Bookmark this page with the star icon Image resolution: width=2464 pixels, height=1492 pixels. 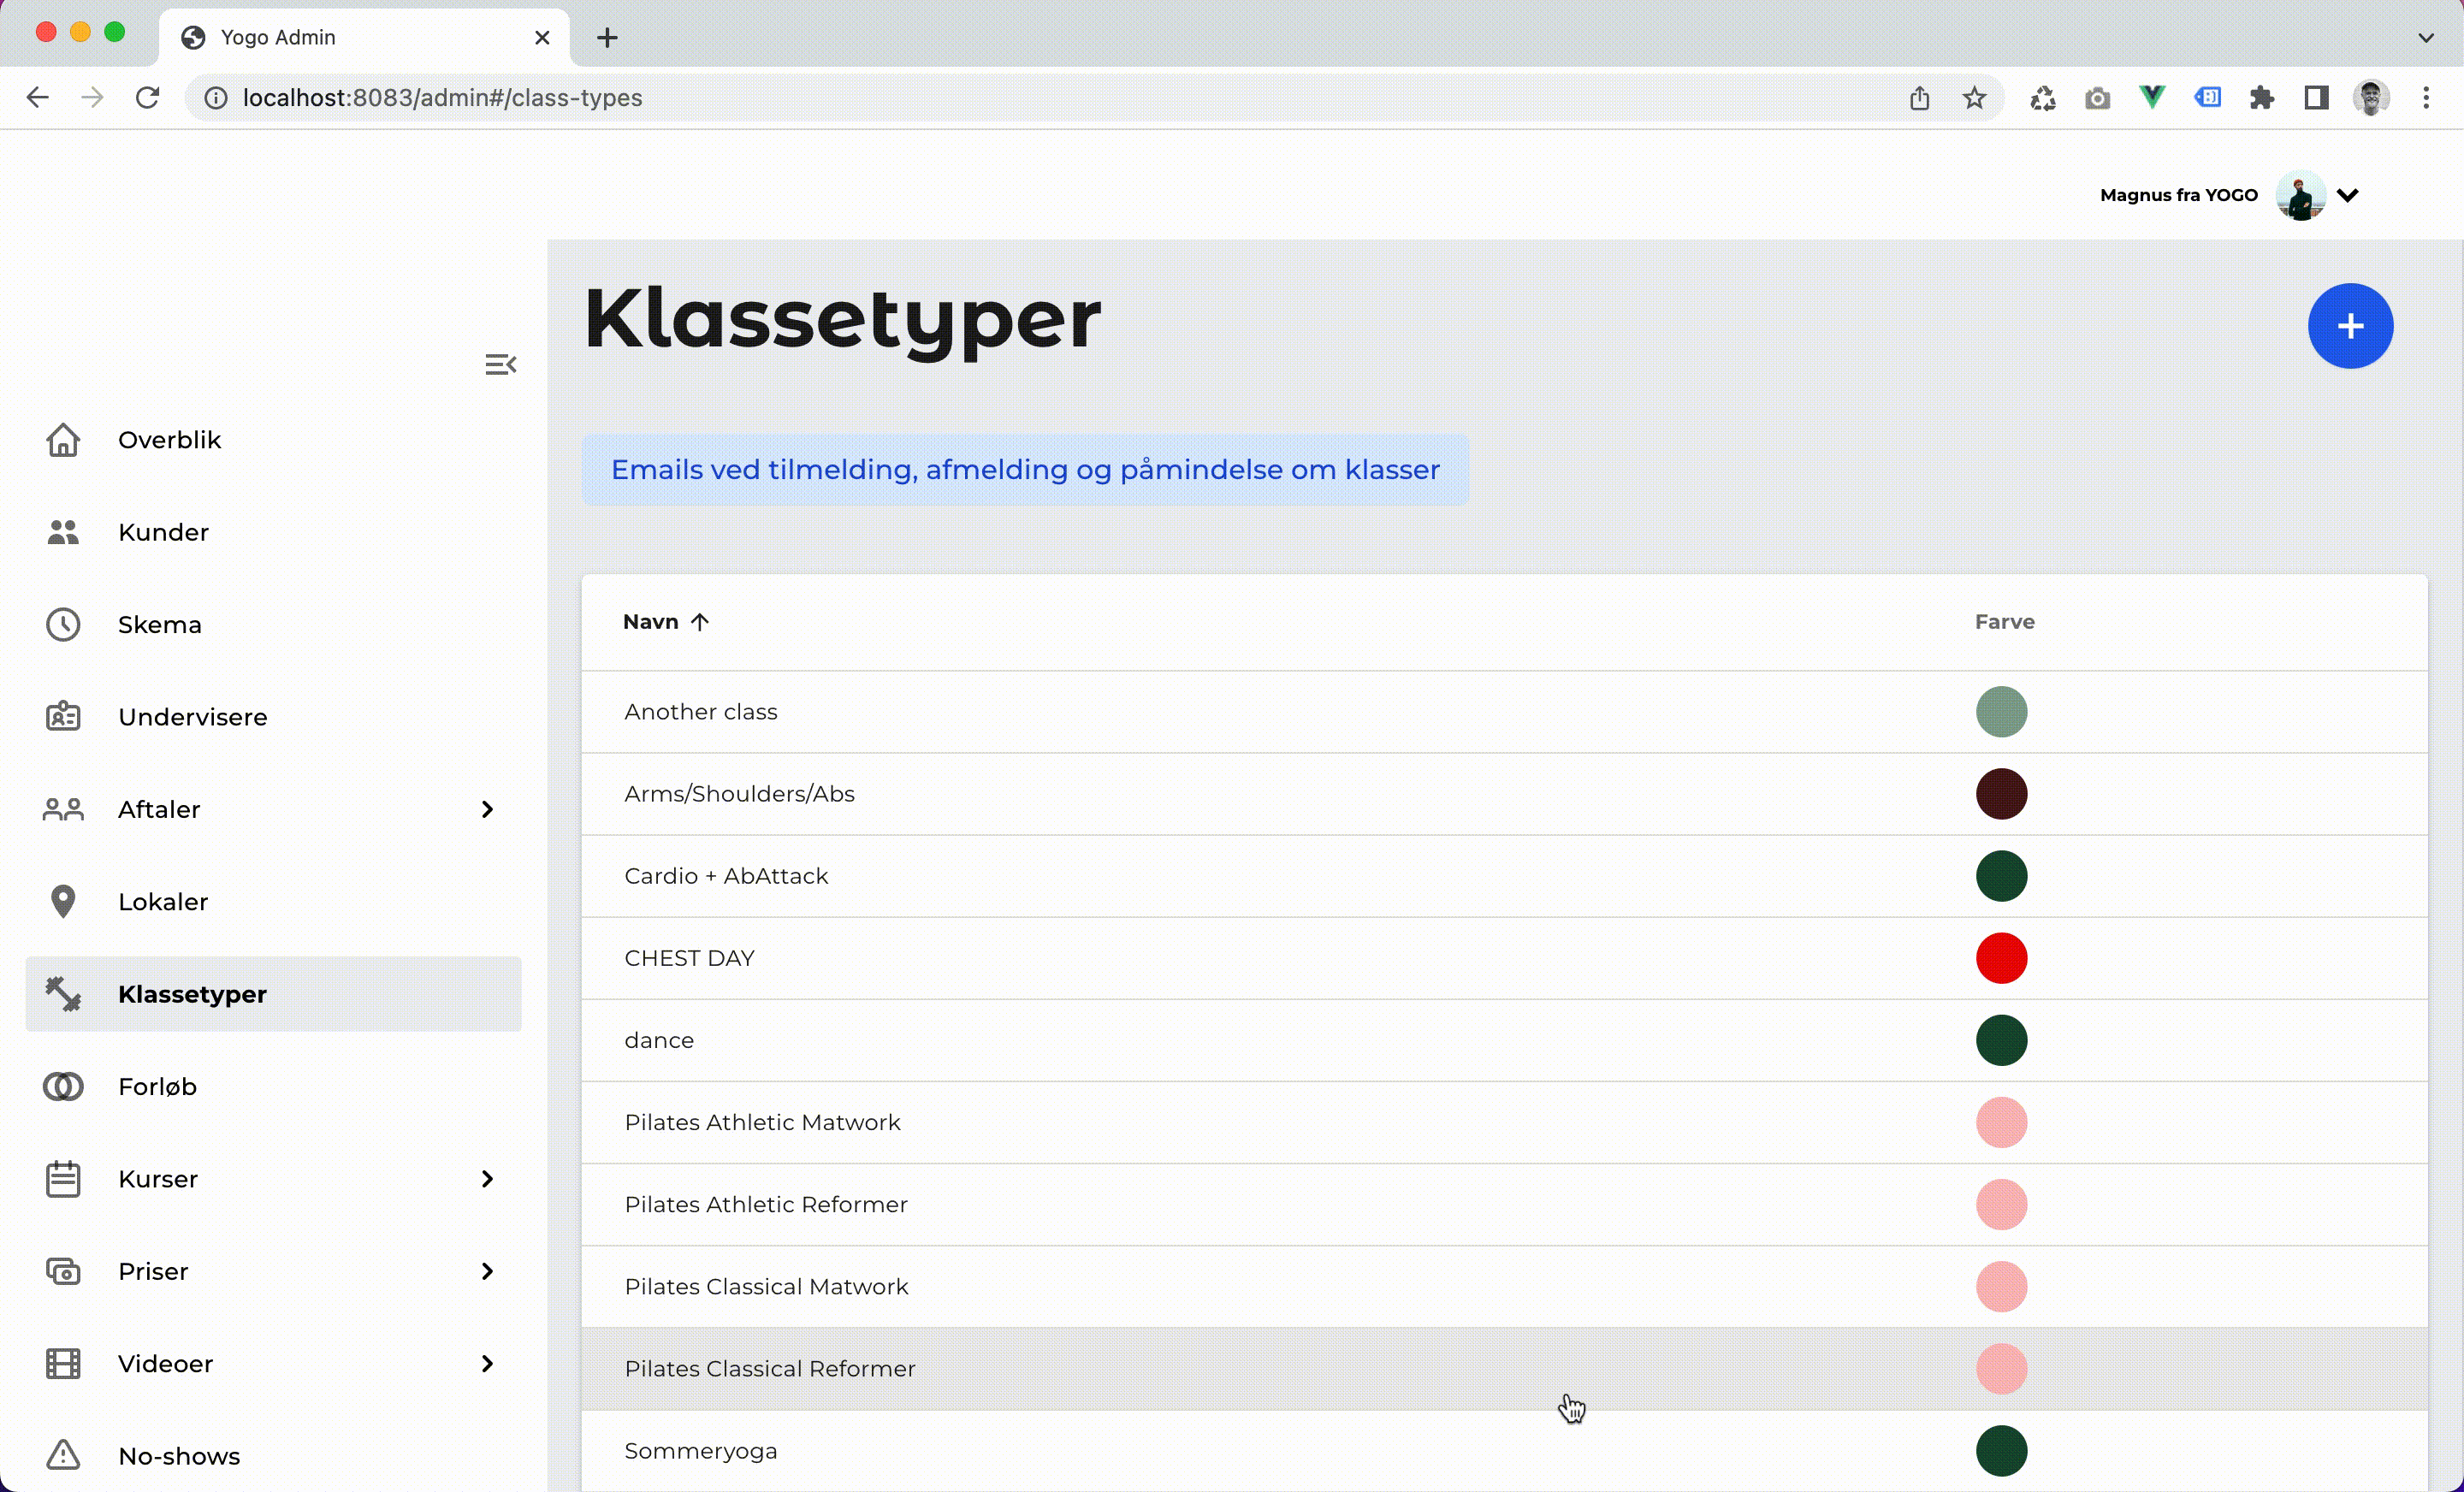(x=1974, y=98)
